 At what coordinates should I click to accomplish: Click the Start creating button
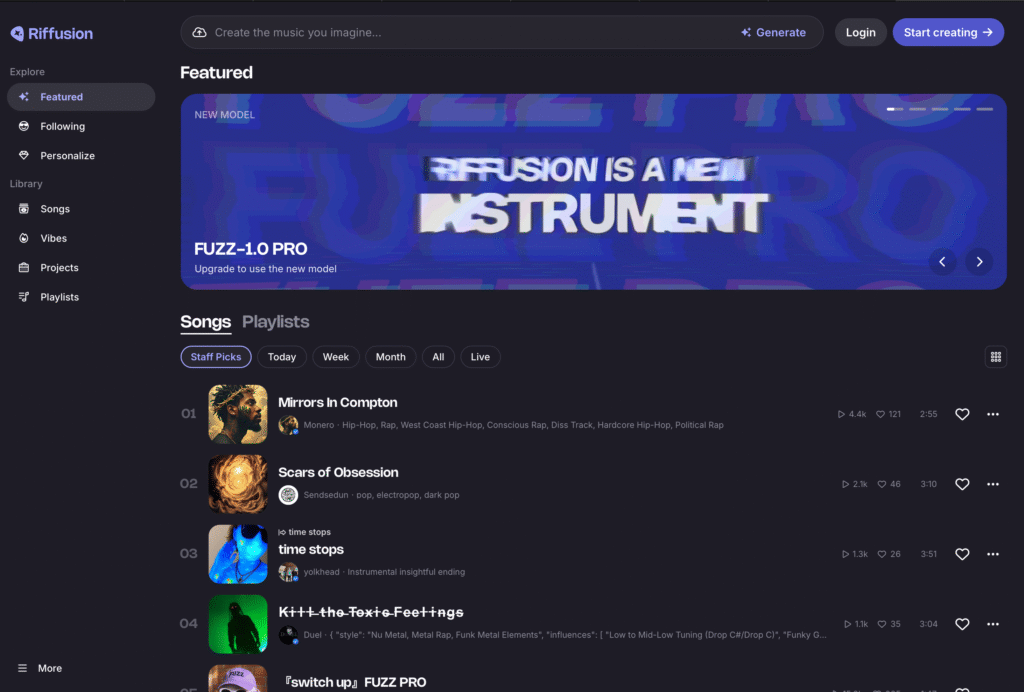(x=948, y=32)
